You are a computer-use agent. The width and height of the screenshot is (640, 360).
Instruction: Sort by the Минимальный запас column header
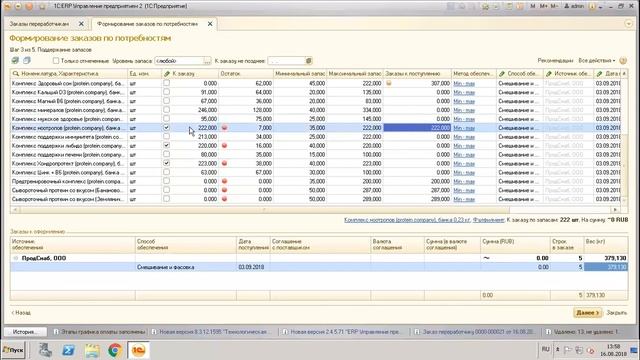pos(300,73)
